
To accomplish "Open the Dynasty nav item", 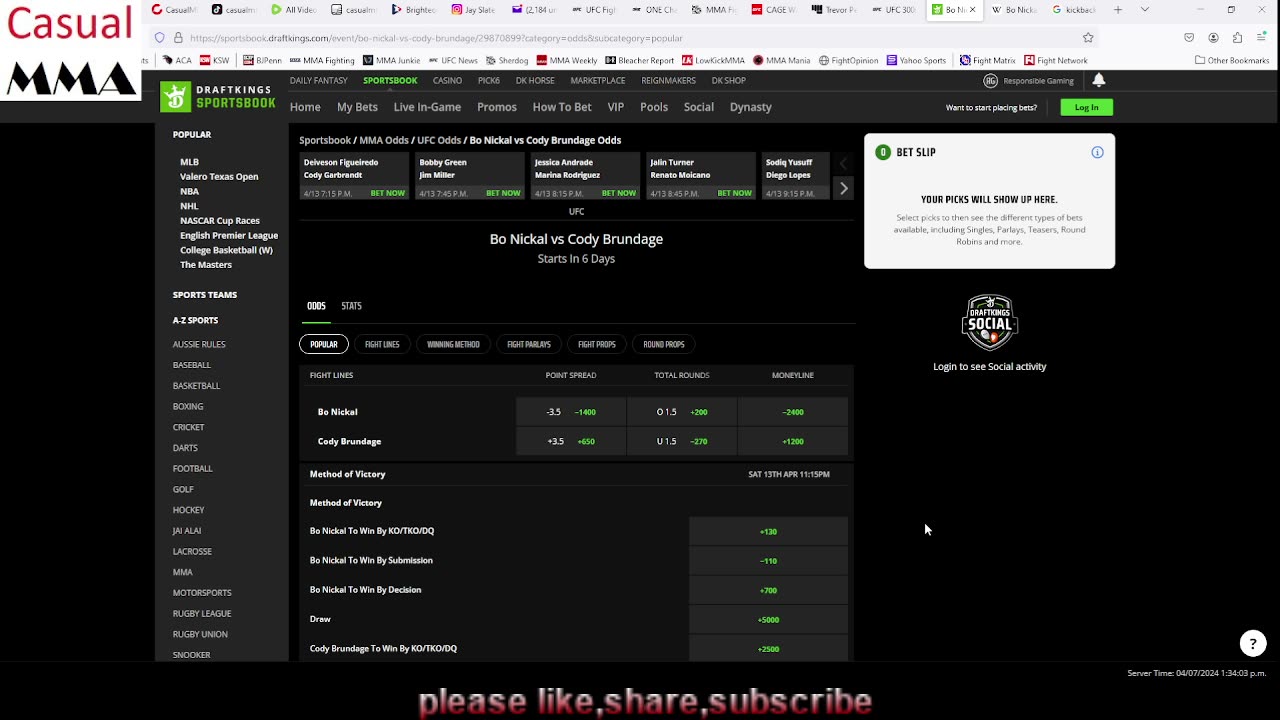I will tap(750, 107).
